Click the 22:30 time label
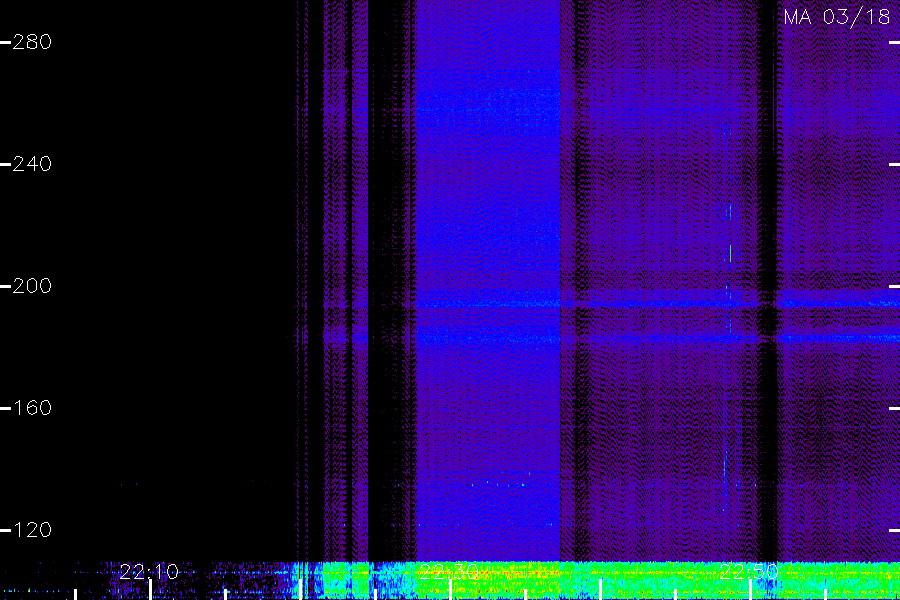Screen dimensions: 900x600 [449, 572]
